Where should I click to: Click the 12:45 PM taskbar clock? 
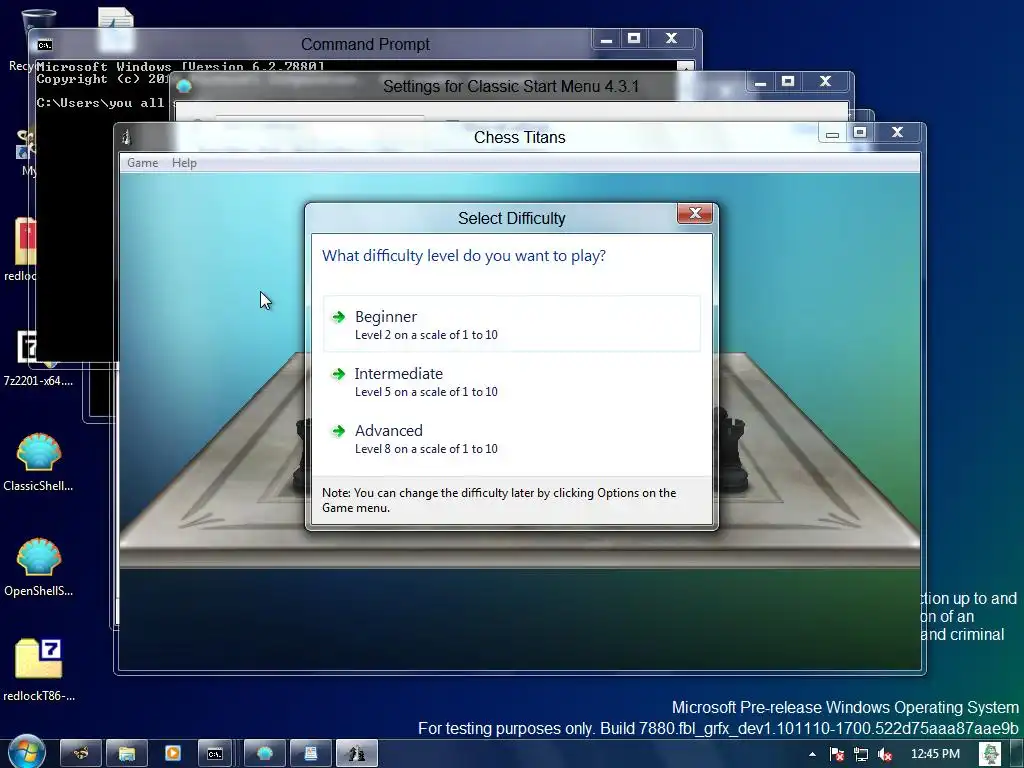tap(935, 754)
